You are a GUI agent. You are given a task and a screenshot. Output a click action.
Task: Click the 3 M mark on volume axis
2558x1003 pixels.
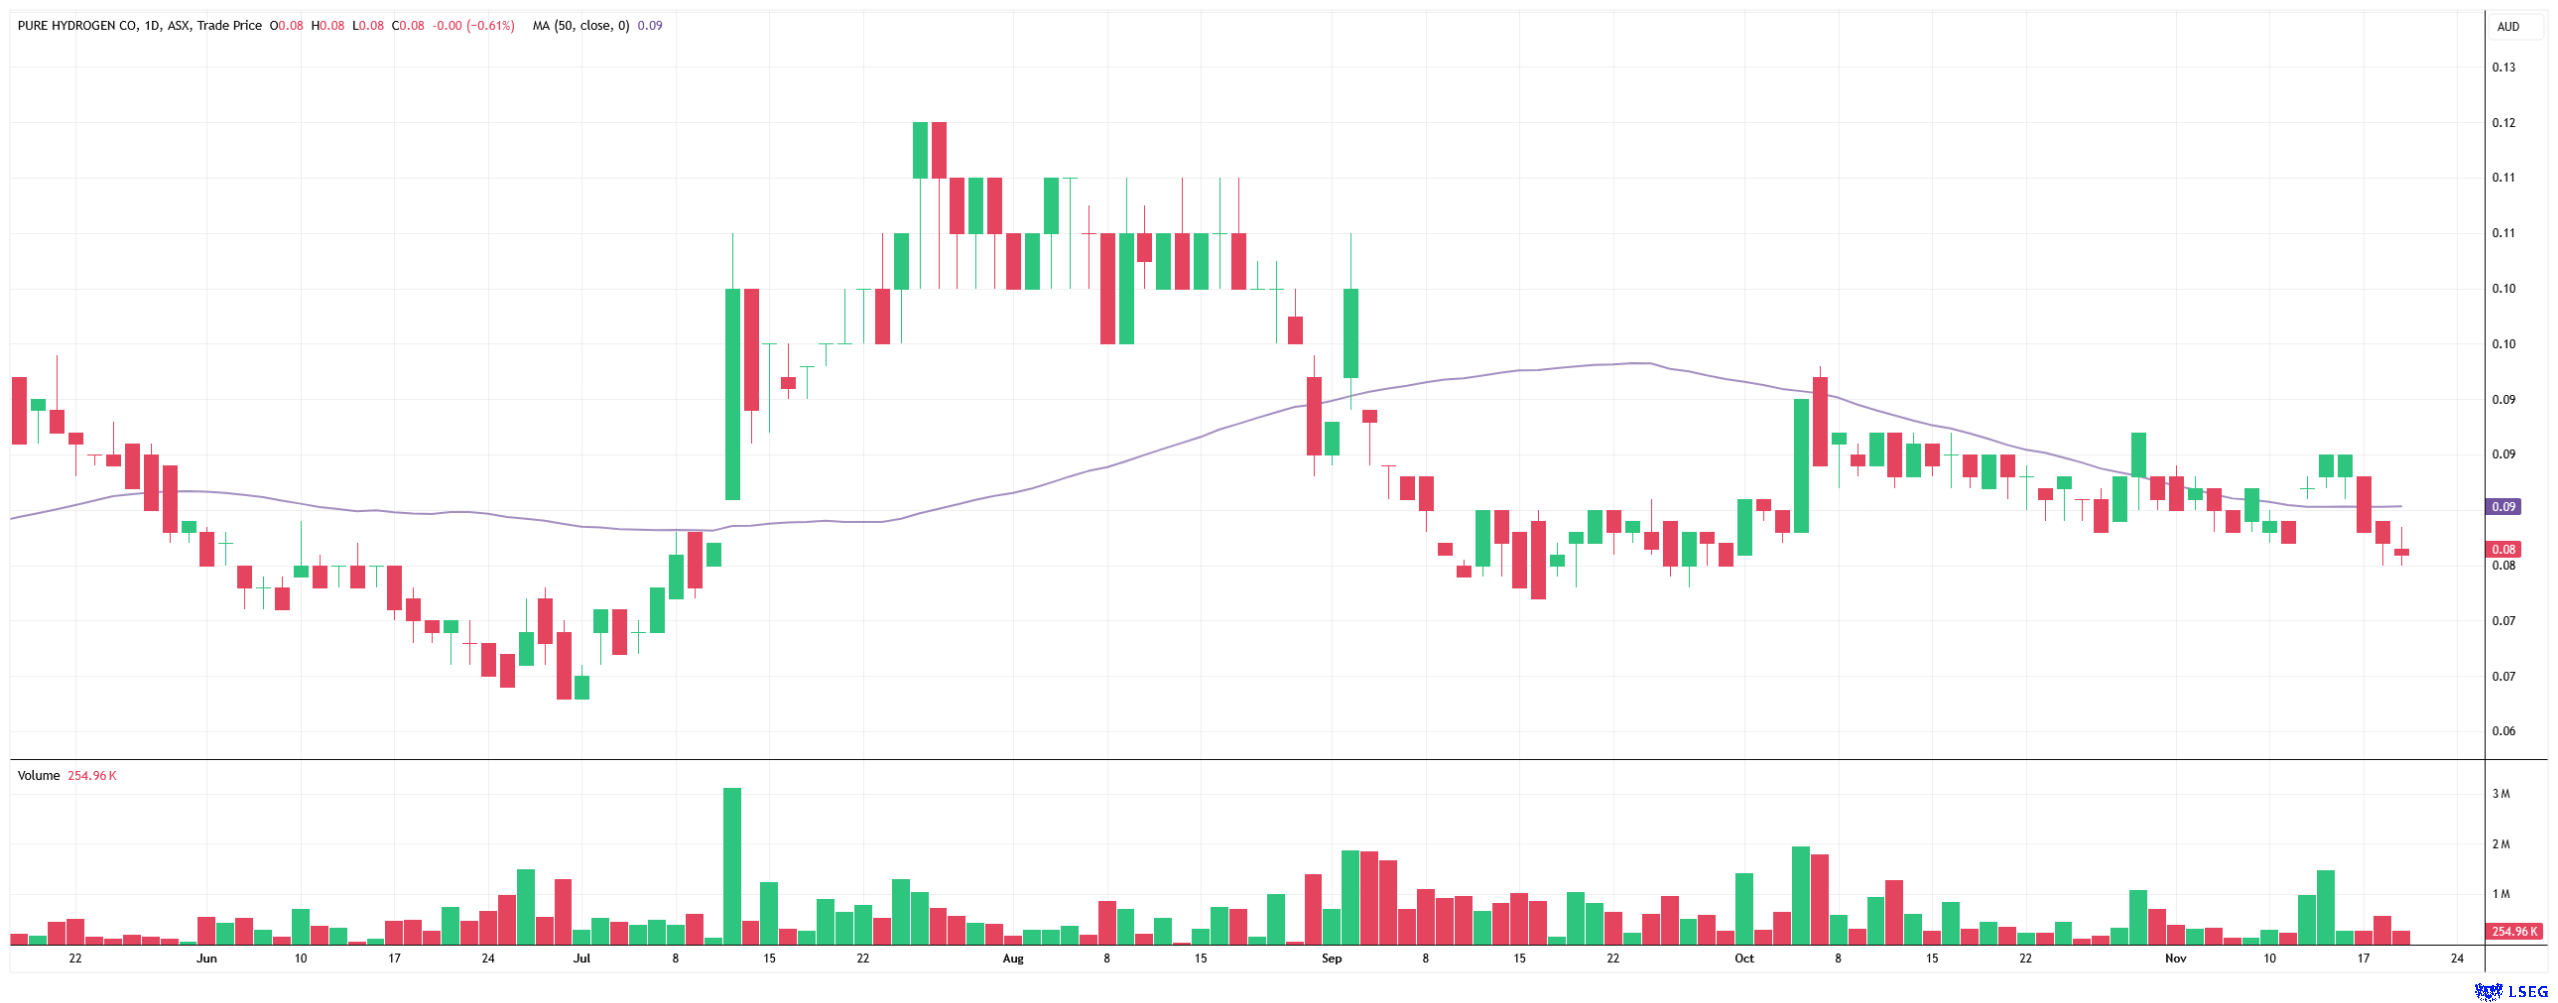(x=2501, y=795)
